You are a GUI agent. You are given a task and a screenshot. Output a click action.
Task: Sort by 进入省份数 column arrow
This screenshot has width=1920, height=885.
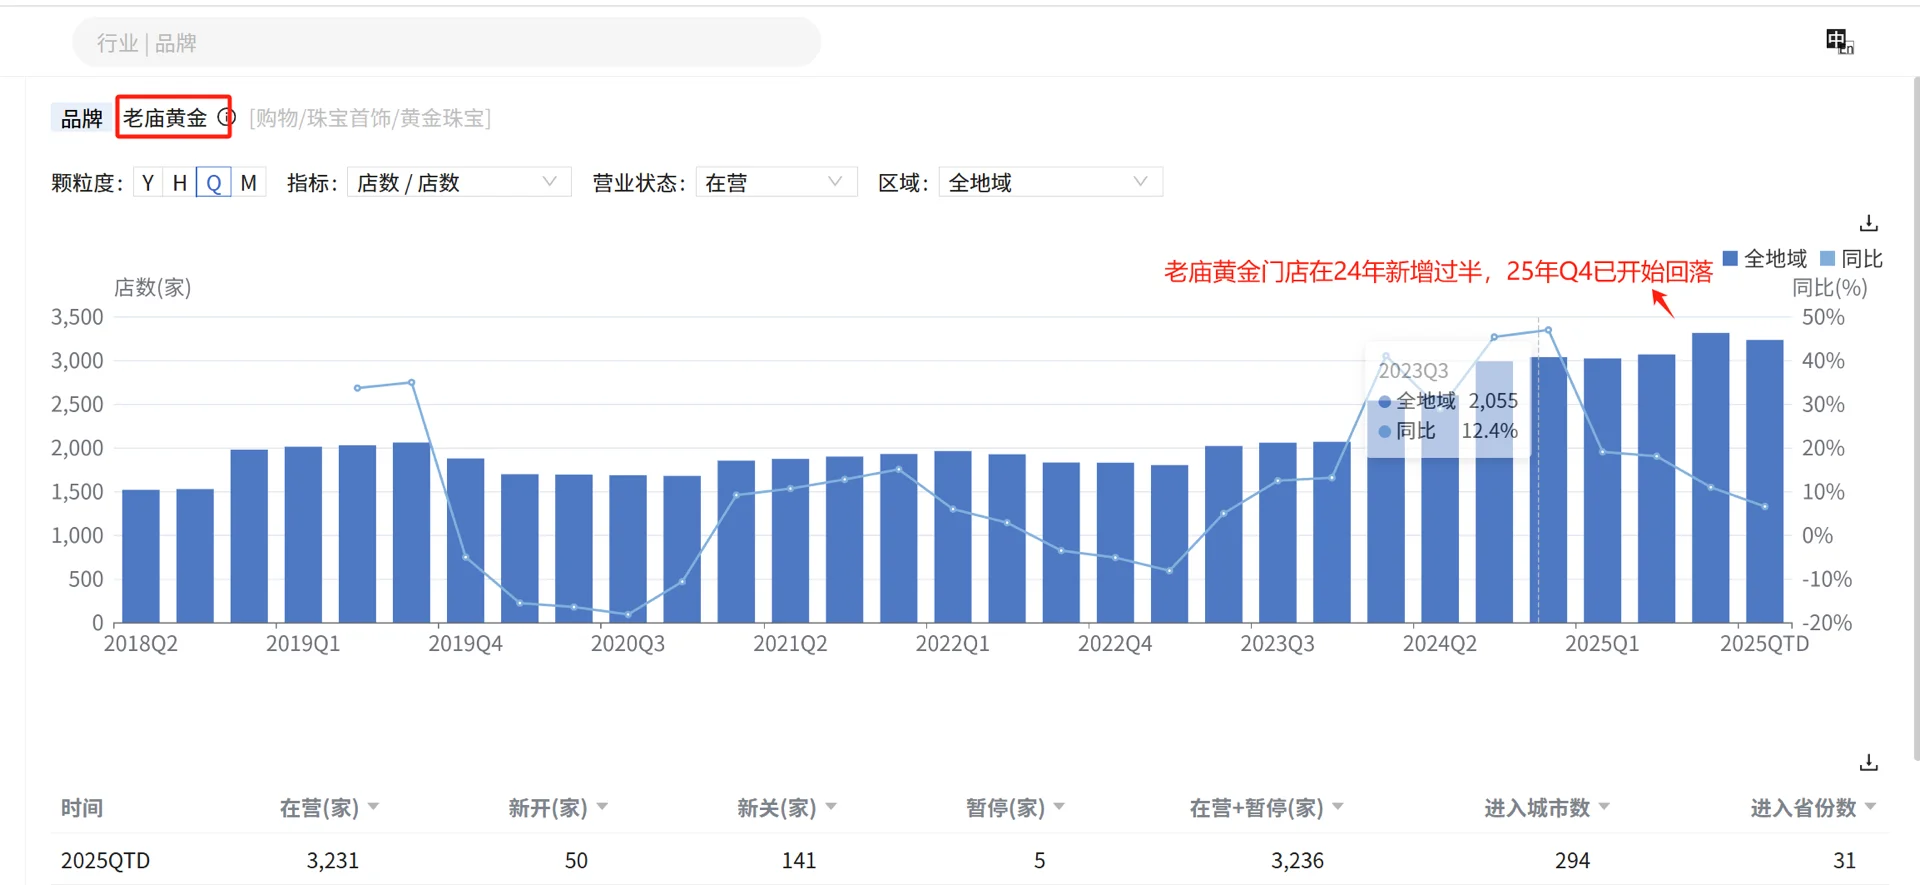(x=1870, y=806)
